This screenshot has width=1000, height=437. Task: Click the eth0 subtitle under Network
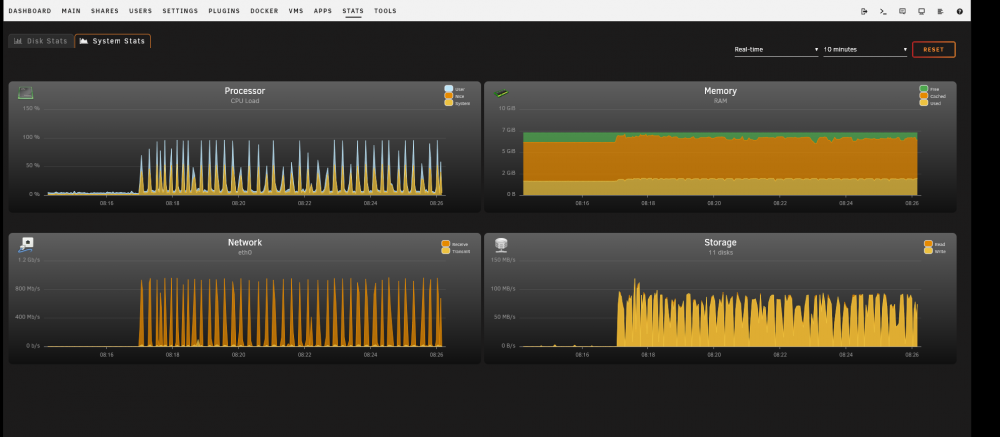click(245, 253)
